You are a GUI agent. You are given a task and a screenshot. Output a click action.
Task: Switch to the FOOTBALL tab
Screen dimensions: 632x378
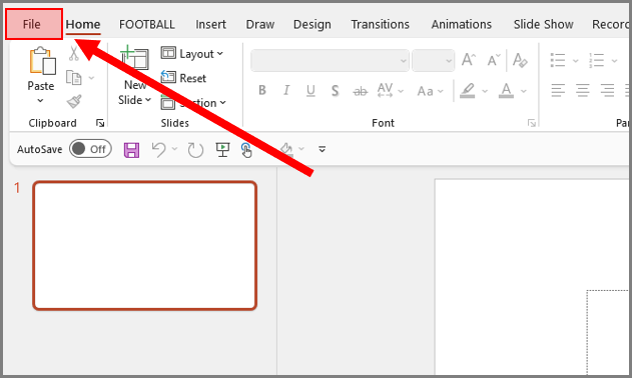pos(147,24)
